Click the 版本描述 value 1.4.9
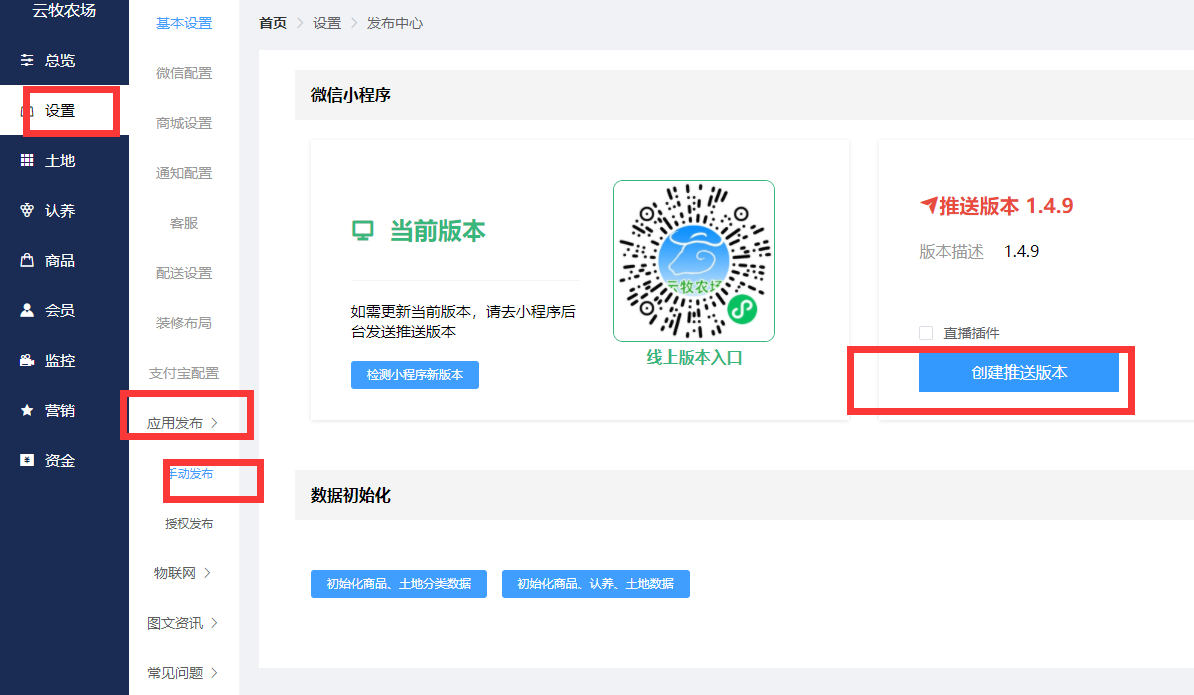The height and width of the screenshot is (695, 1194). coord(1021,251)
